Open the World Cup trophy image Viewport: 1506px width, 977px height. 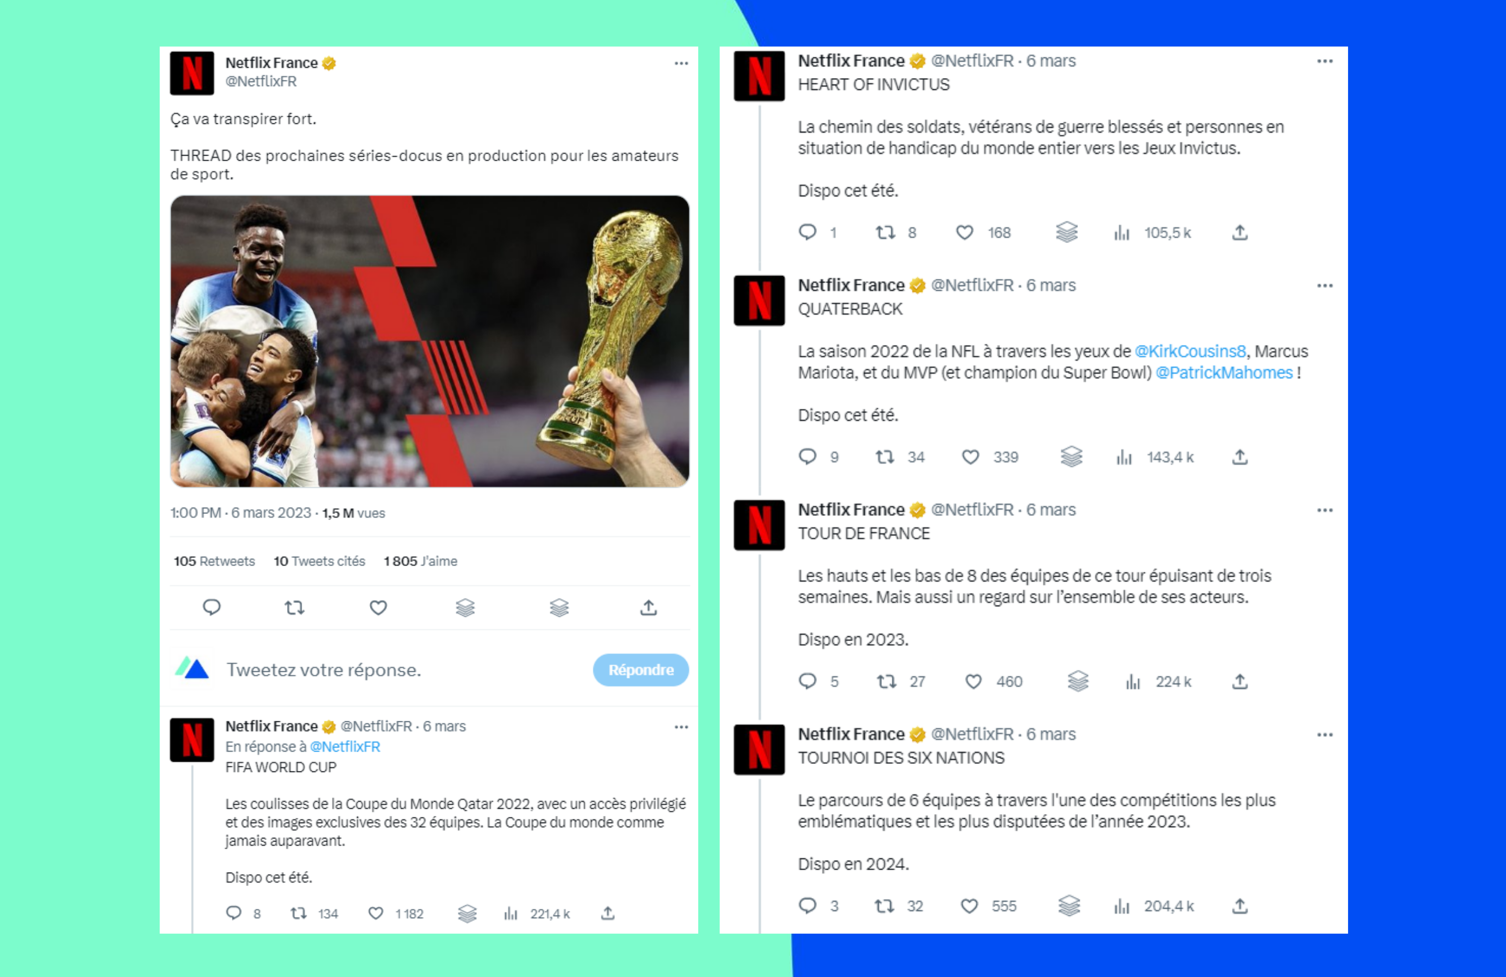click(430, 341)
